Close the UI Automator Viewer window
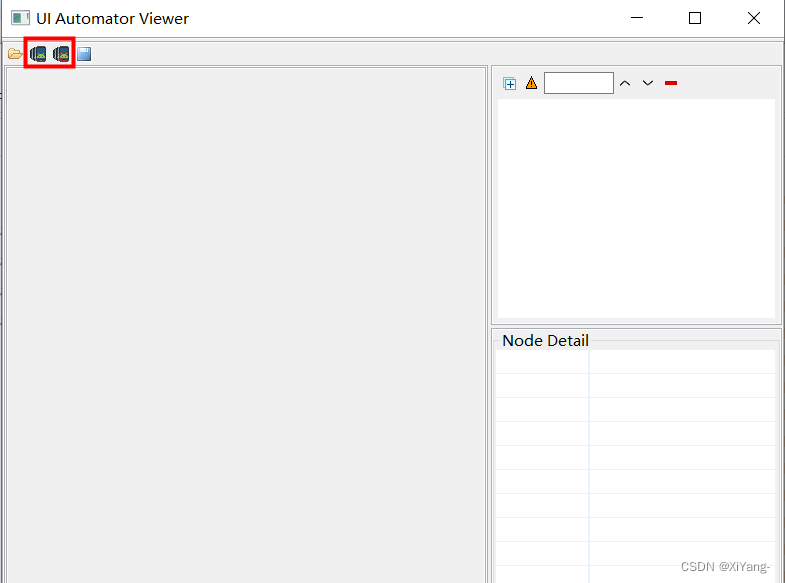This screenshot has height=583, width=785. point(753,18)
